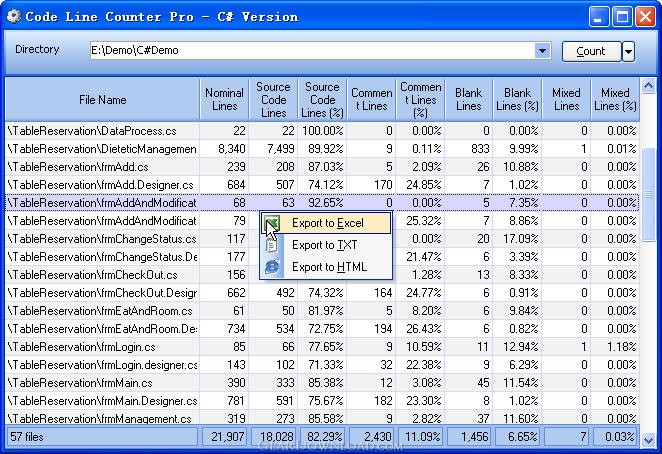The height and width of the screenshot is (454, 662).
Task: Choose Export to TXT
Action: coord(324,245)
